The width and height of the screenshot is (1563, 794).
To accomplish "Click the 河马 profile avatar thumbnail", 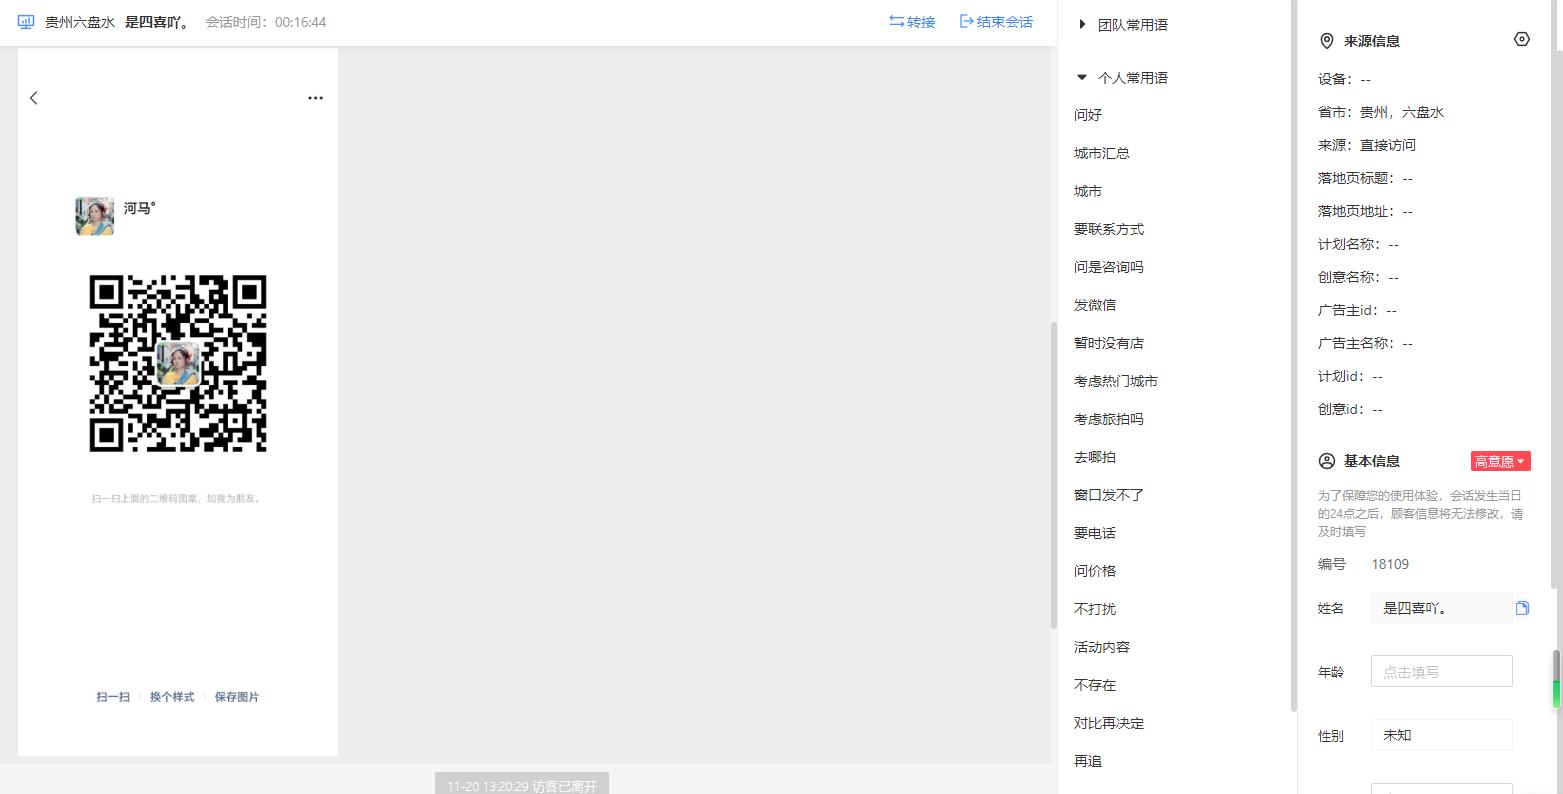I will pyautogui.click(x=95, y=216).
